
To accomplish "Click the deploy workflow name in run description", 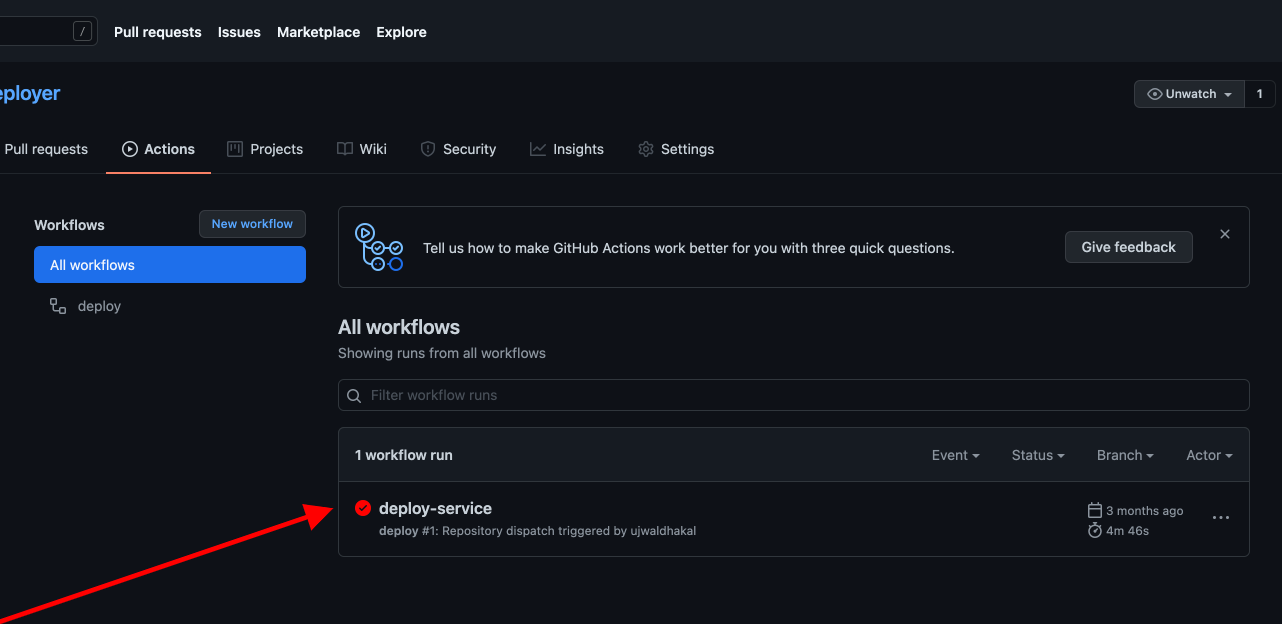I will coord(397,531).
